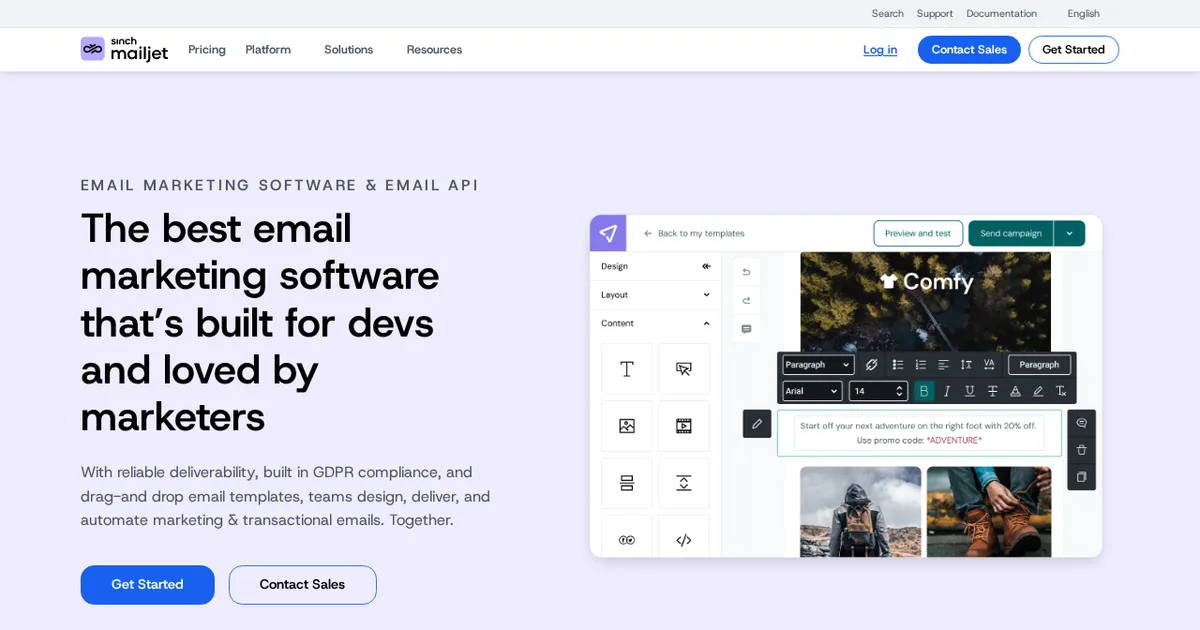This screenshot has width=1200, height=630.
Task: Click the letter spacing VA icon
Action: (x=989, y=365)
